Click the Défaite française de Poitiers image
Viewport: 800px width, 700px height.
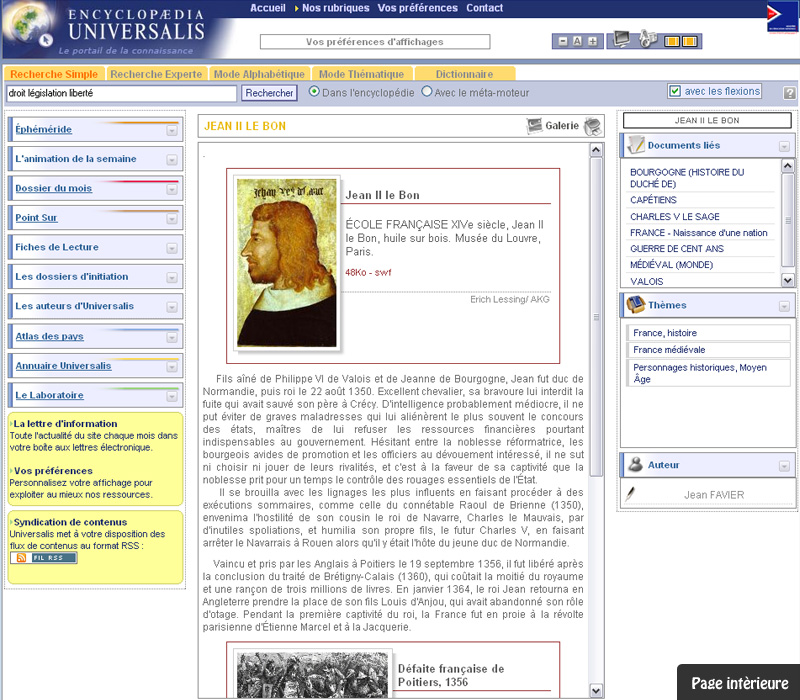[312, 675]
